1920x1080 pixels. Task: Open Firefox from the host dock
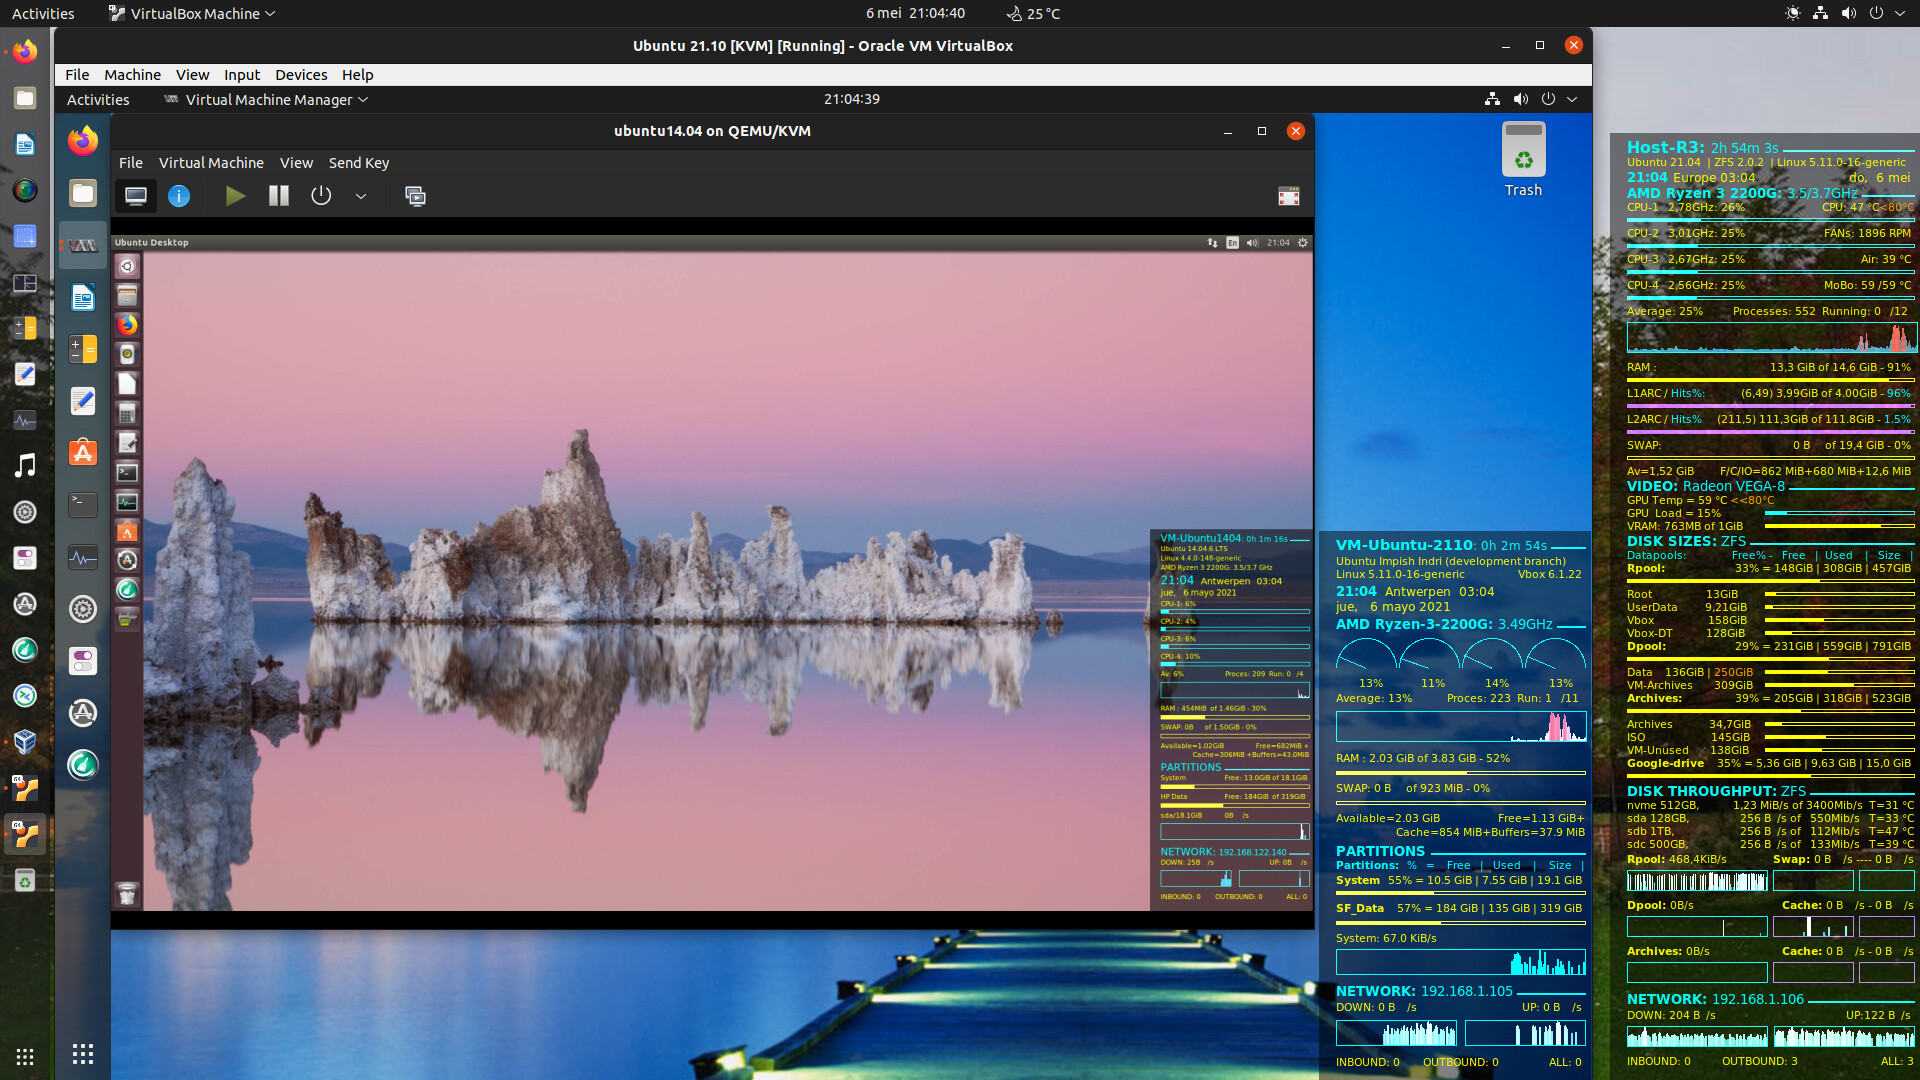pos(25,51)
